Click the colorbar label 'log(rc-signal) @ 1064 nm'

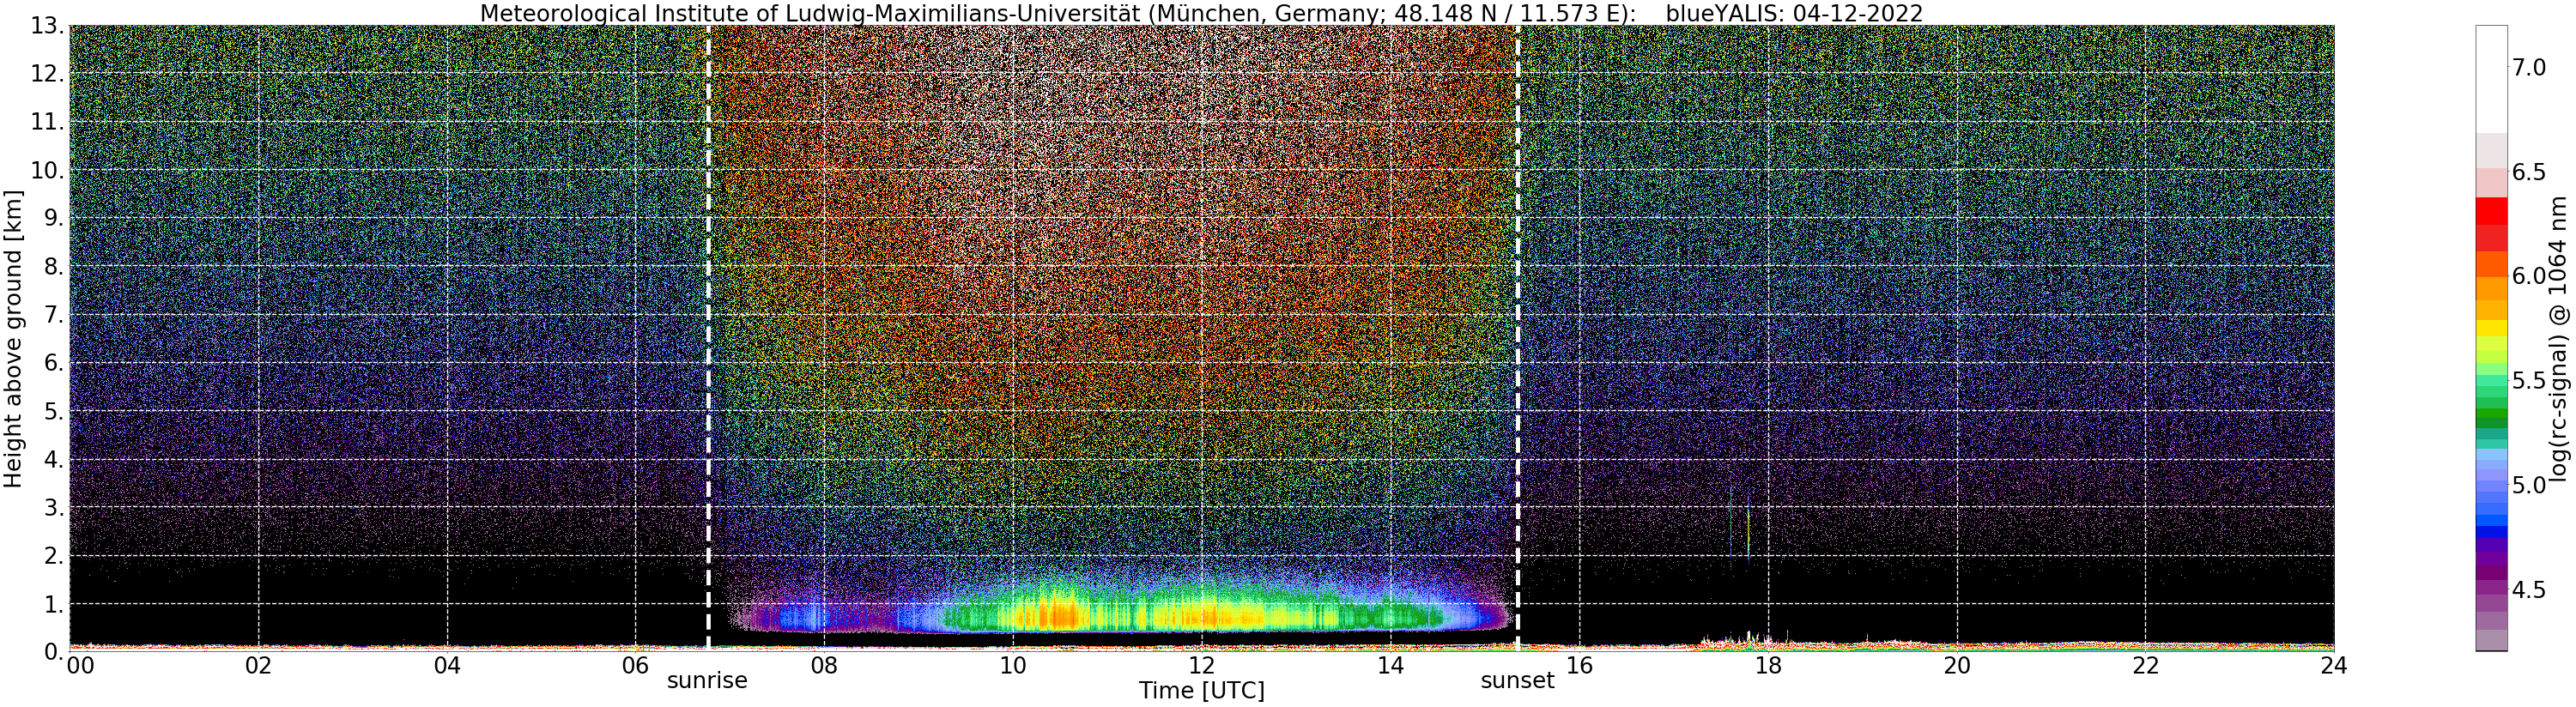2559,338
